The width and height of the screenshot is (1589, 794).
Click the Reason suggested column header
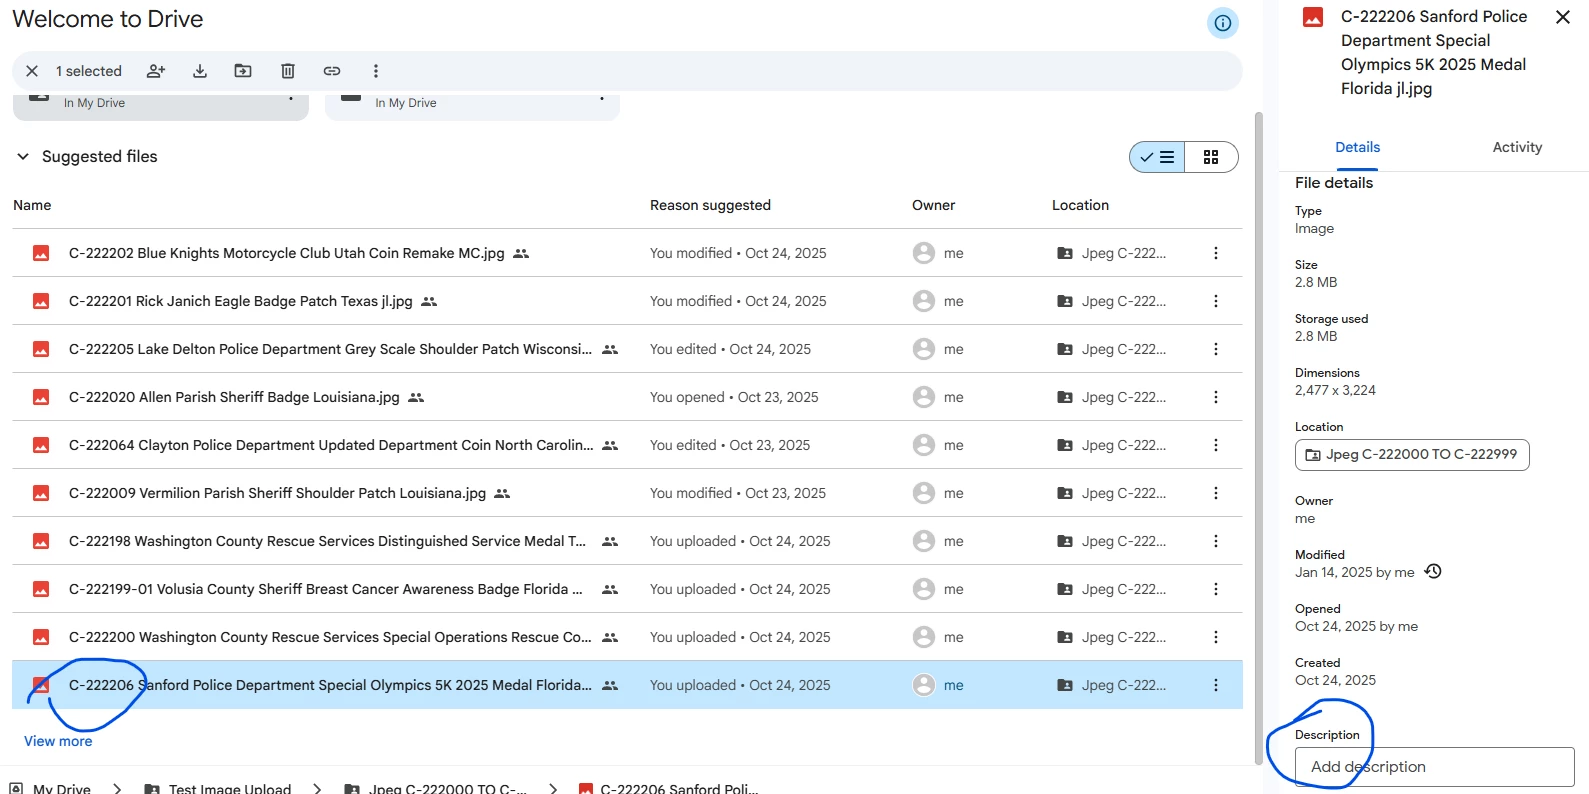click(710, 205)
